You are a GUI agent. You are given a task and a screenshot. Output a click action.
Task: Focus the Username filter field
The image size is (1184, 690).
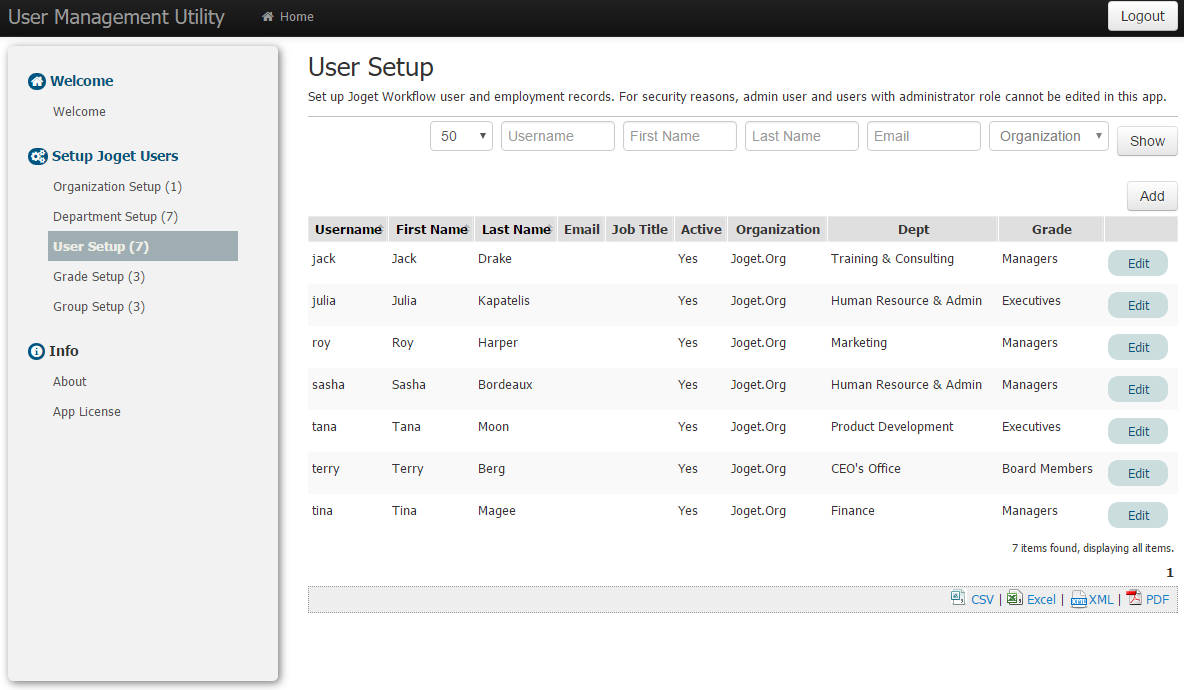557,136
